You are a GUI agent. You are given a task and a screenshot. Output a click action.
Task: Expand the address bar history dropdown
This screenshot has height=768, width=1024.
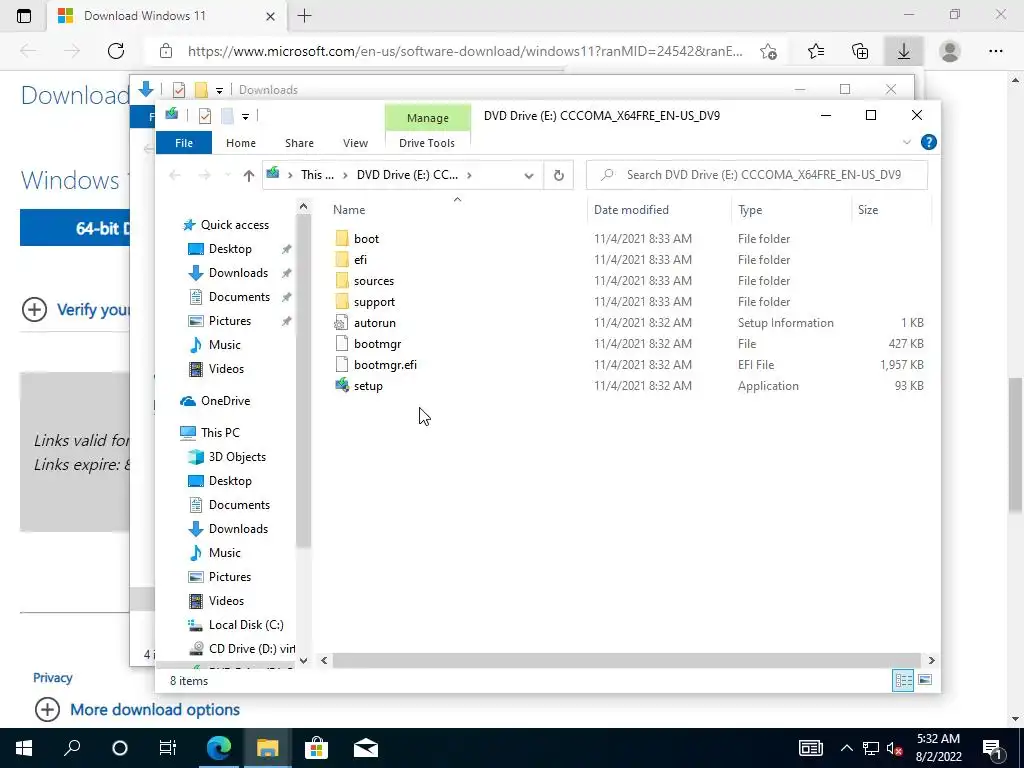[x=529, y=175]
